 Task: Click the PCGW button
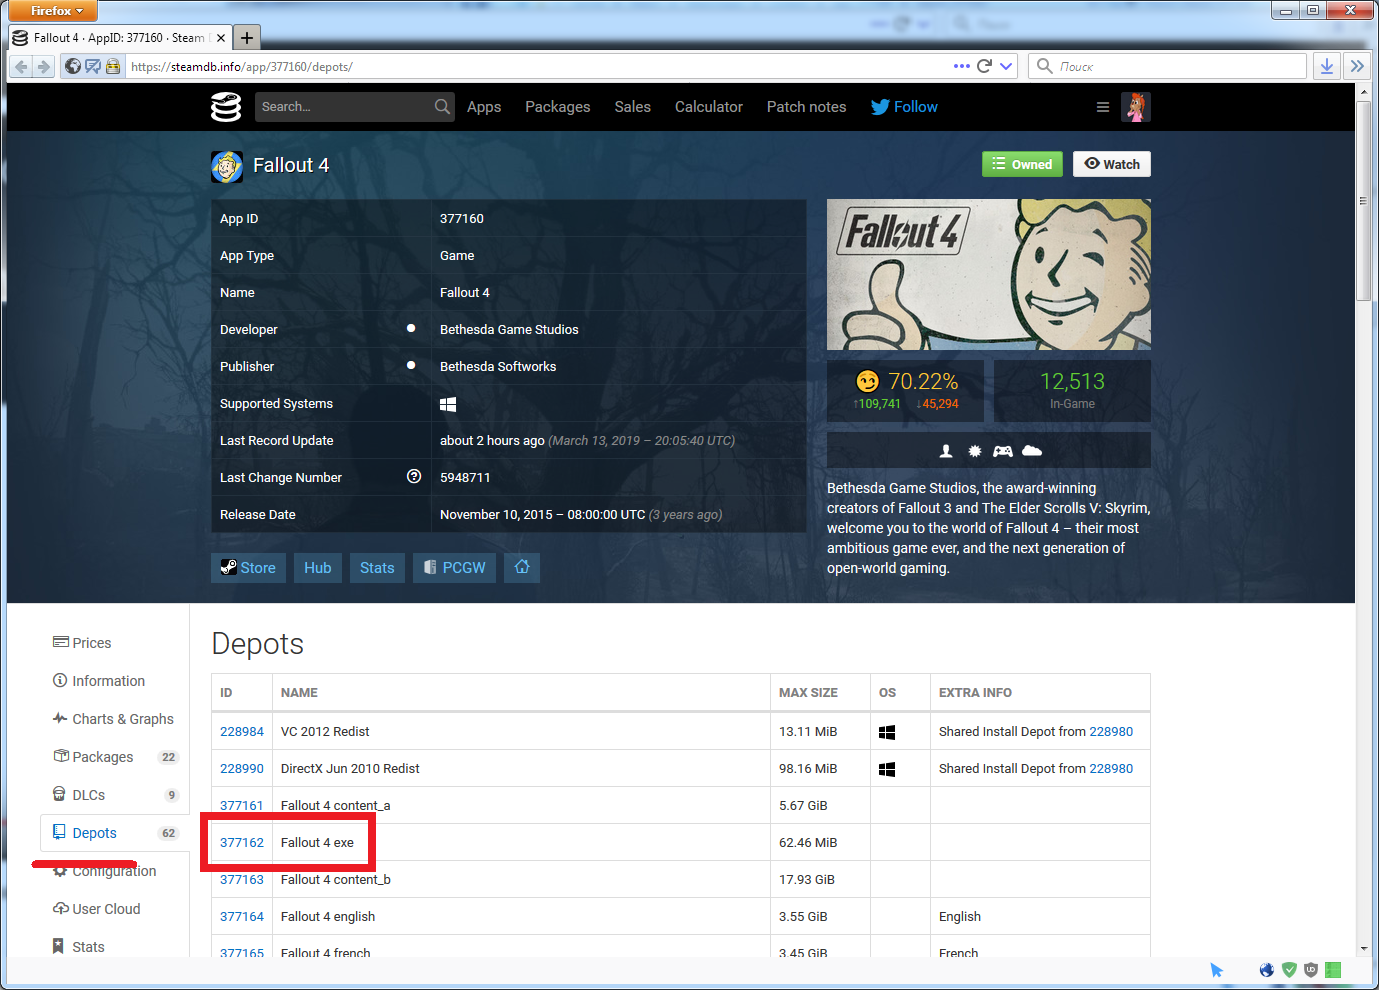[x=455, y=568]
